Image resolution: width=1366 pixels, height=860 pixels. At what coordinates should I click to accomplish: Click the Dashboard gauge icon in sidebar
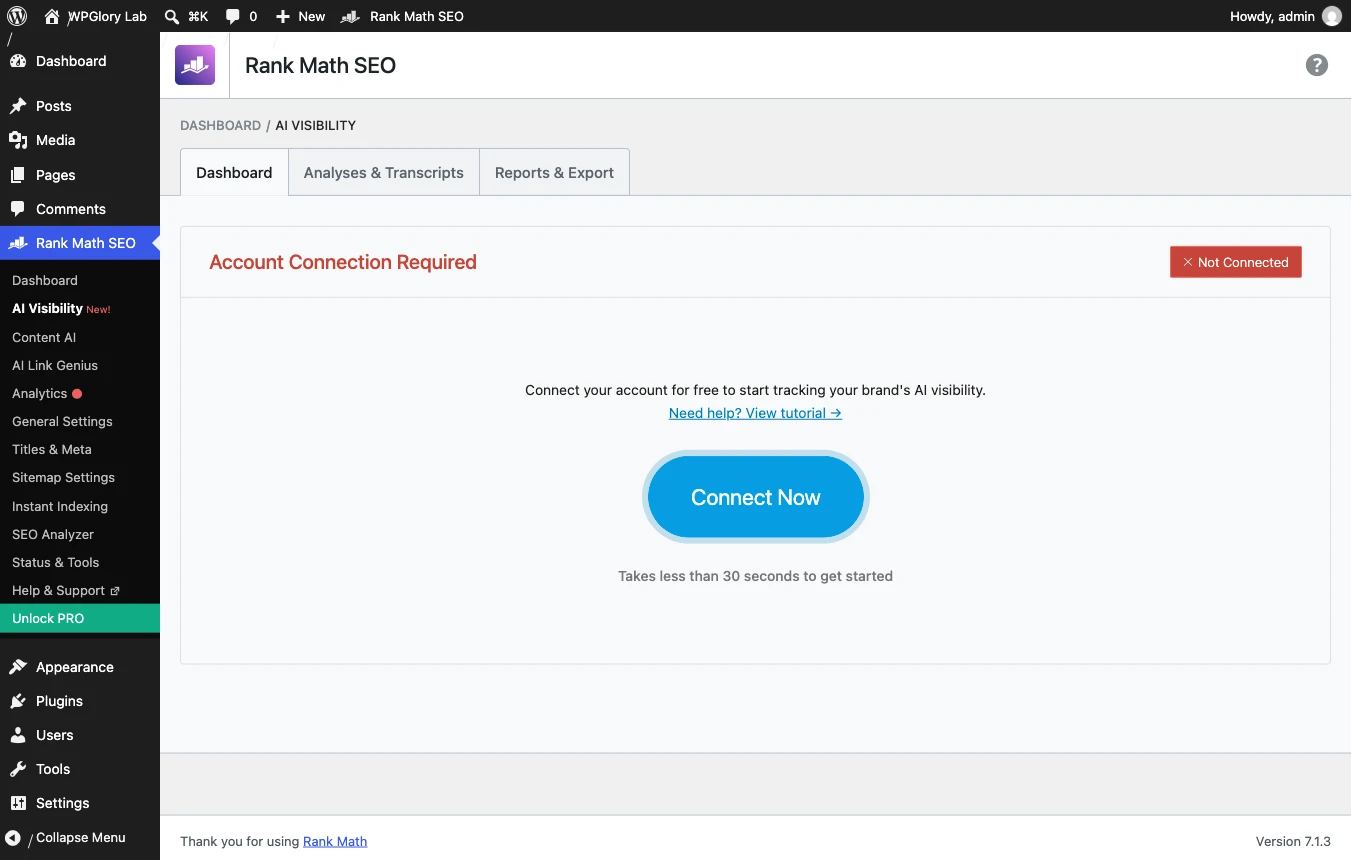click(x=18, y=61)
